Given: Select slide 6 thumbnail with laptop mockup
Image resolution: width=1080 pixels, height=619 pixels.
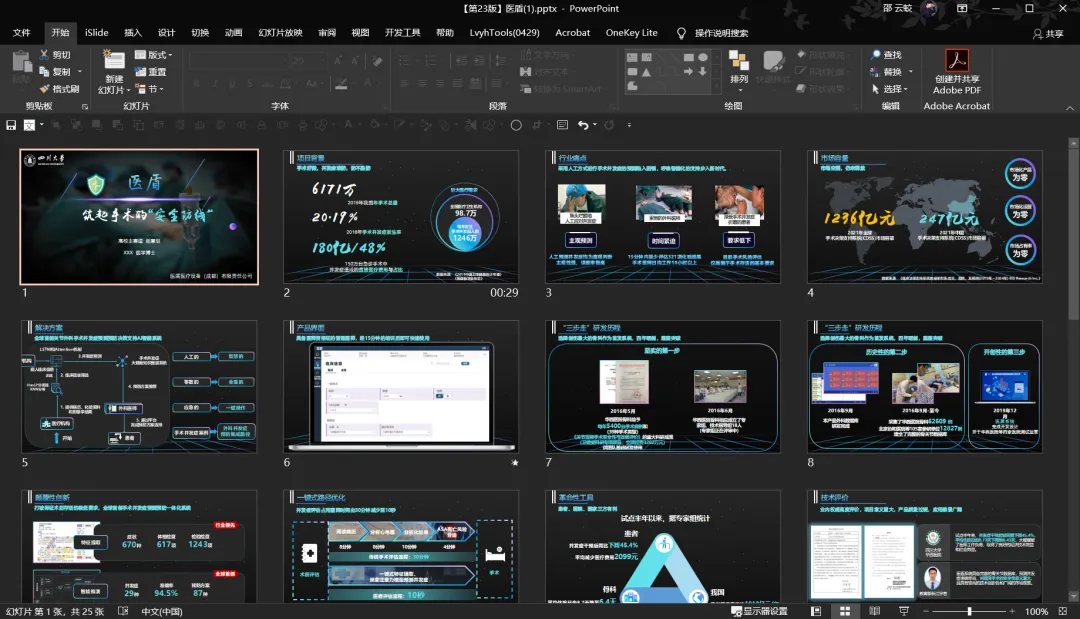Looking at the screenshot, I should coord(401,388).
